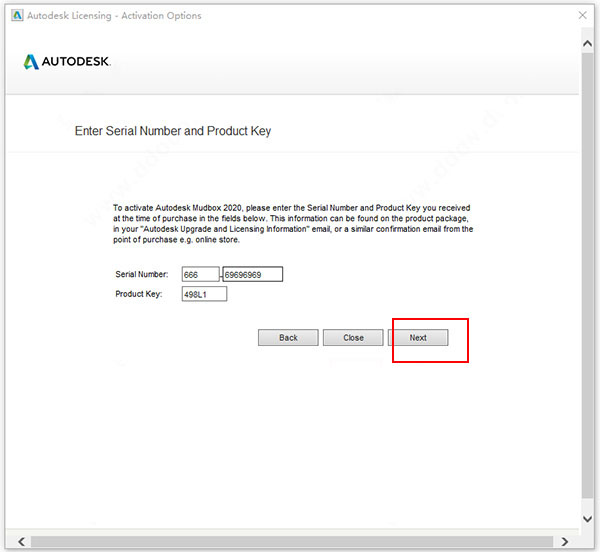This screenshot has height=552, width=600.
Task: Click the Next button
Action: click(418, 337)
